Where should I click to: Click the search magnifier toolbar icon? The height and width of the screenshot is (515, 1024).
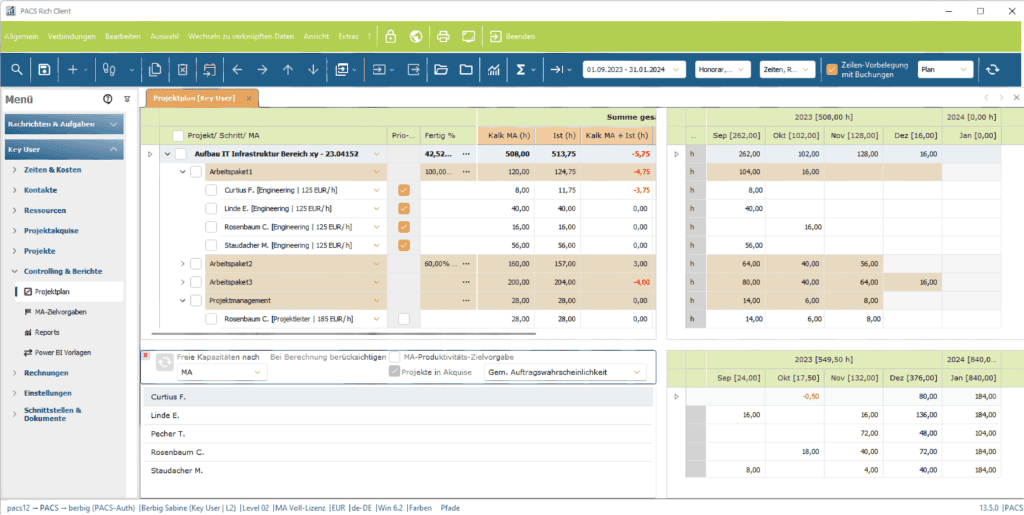[x=17, y=70]
